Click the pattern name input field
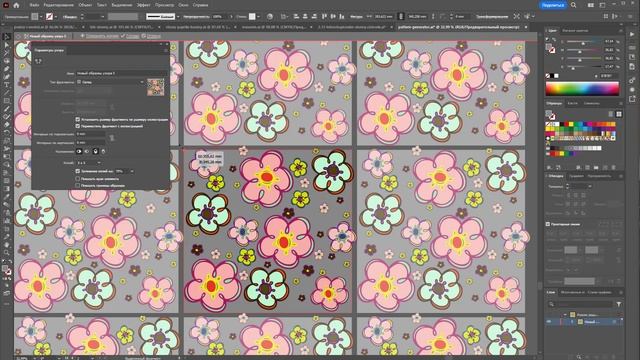Image resolution: width=640 pixels, height=360 pixels. click(x=121, y=73)
